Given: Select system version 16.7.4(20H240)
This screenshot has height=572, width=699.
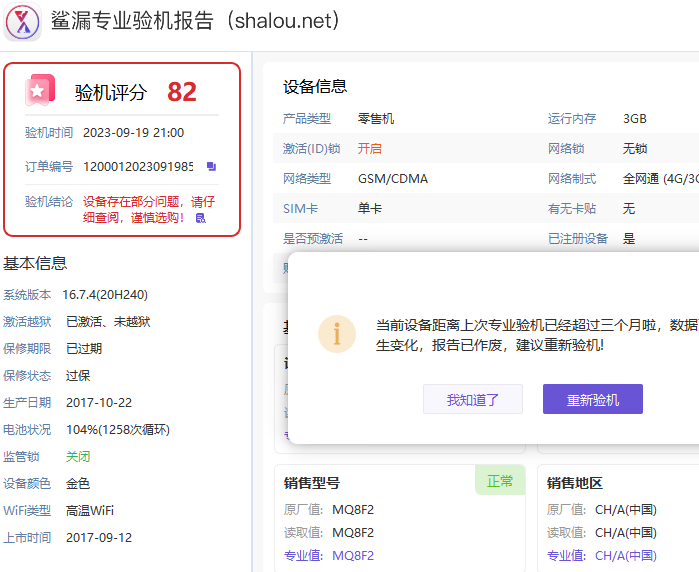Looking at the screenshot, I should (105, 295).
